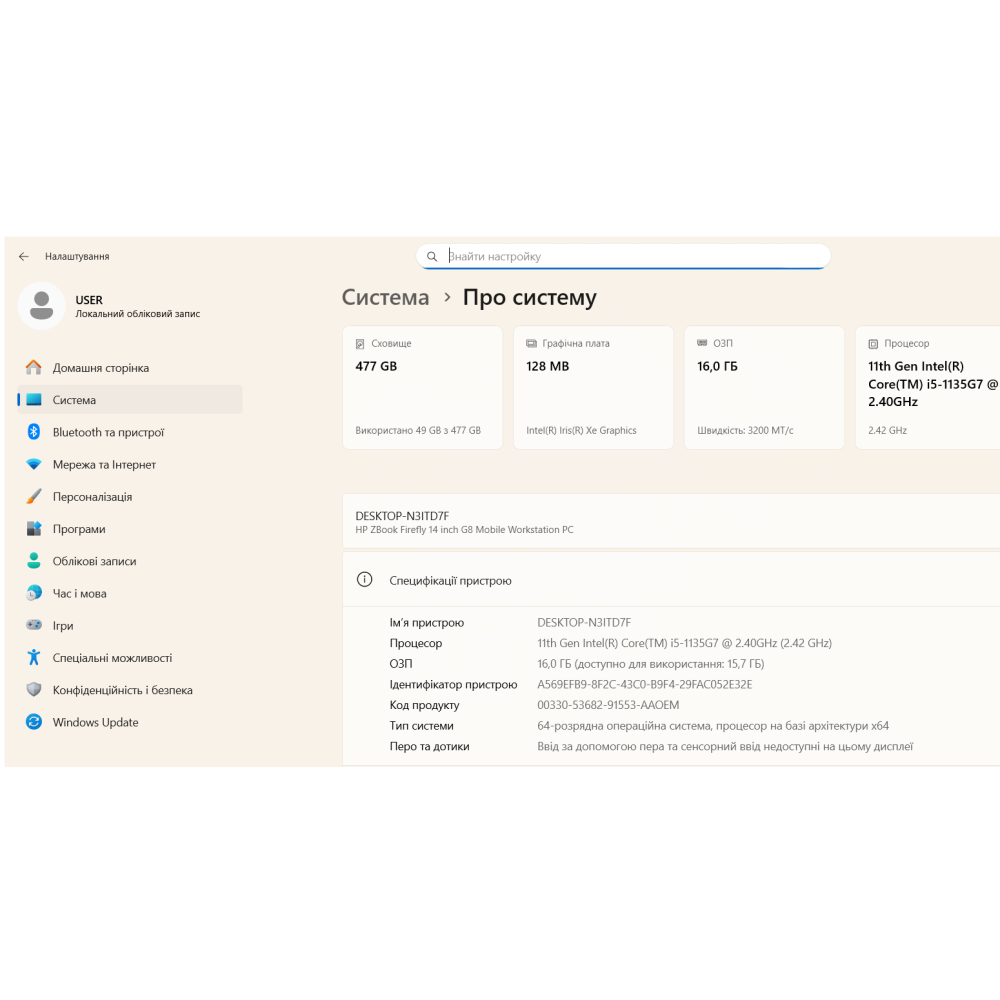This screenshot has height=1000, width=1000.
Task: Click the Система breadcrumb link
Action: tap(385, 298)
